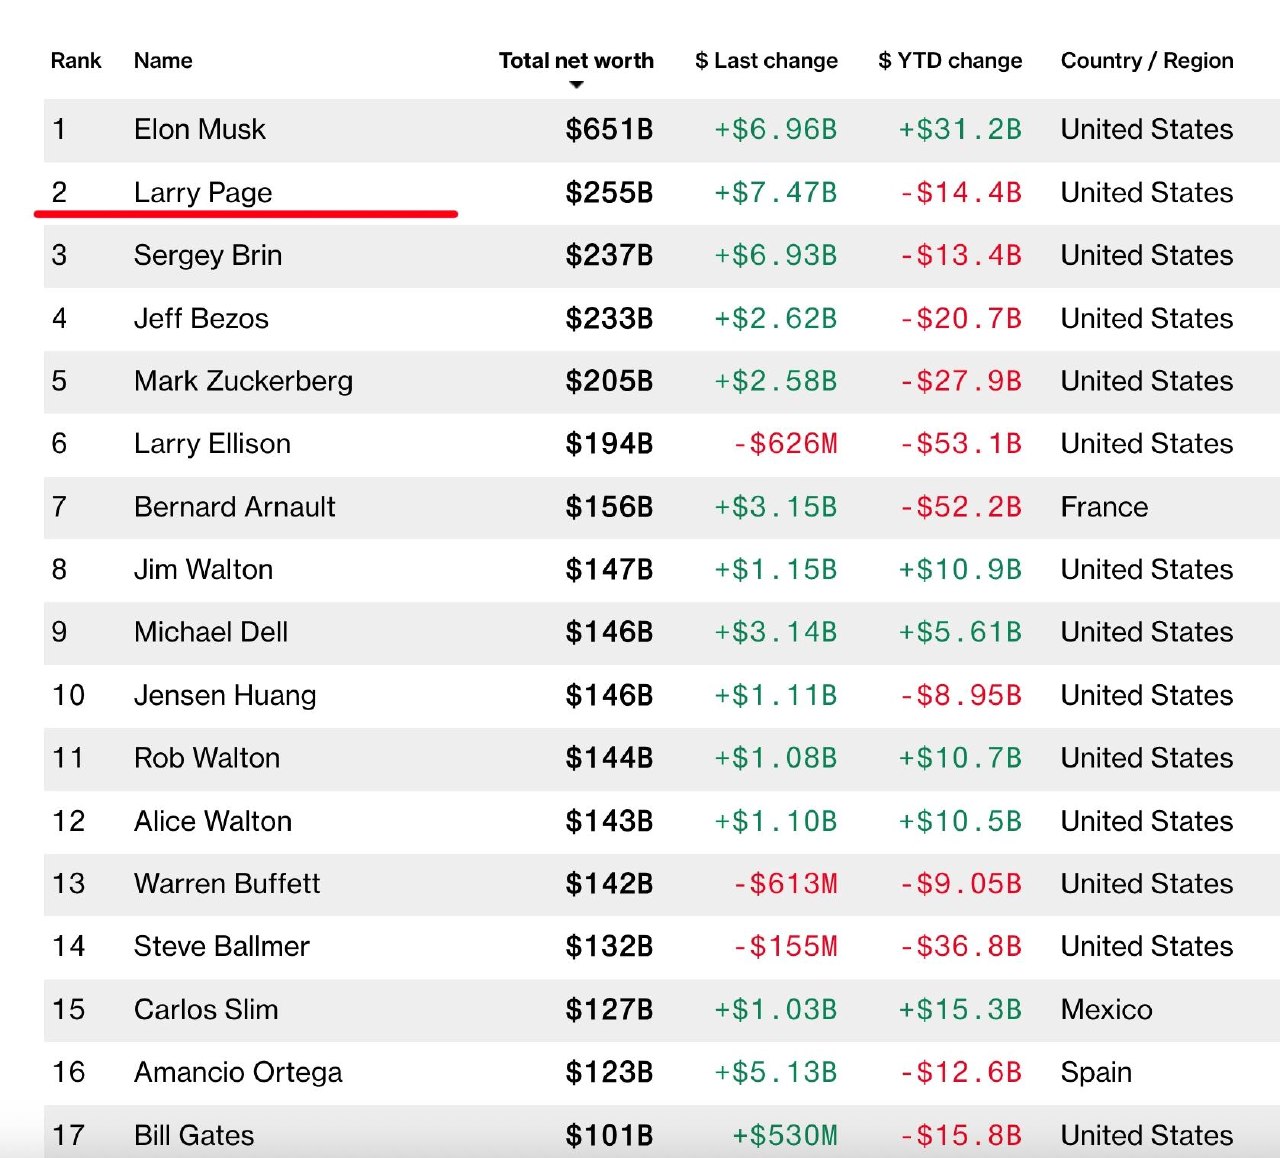Viewport: 1280px width, 1158px height.
Task: Select the Sergey Brin entry
Action: click(x=208, y=255)
